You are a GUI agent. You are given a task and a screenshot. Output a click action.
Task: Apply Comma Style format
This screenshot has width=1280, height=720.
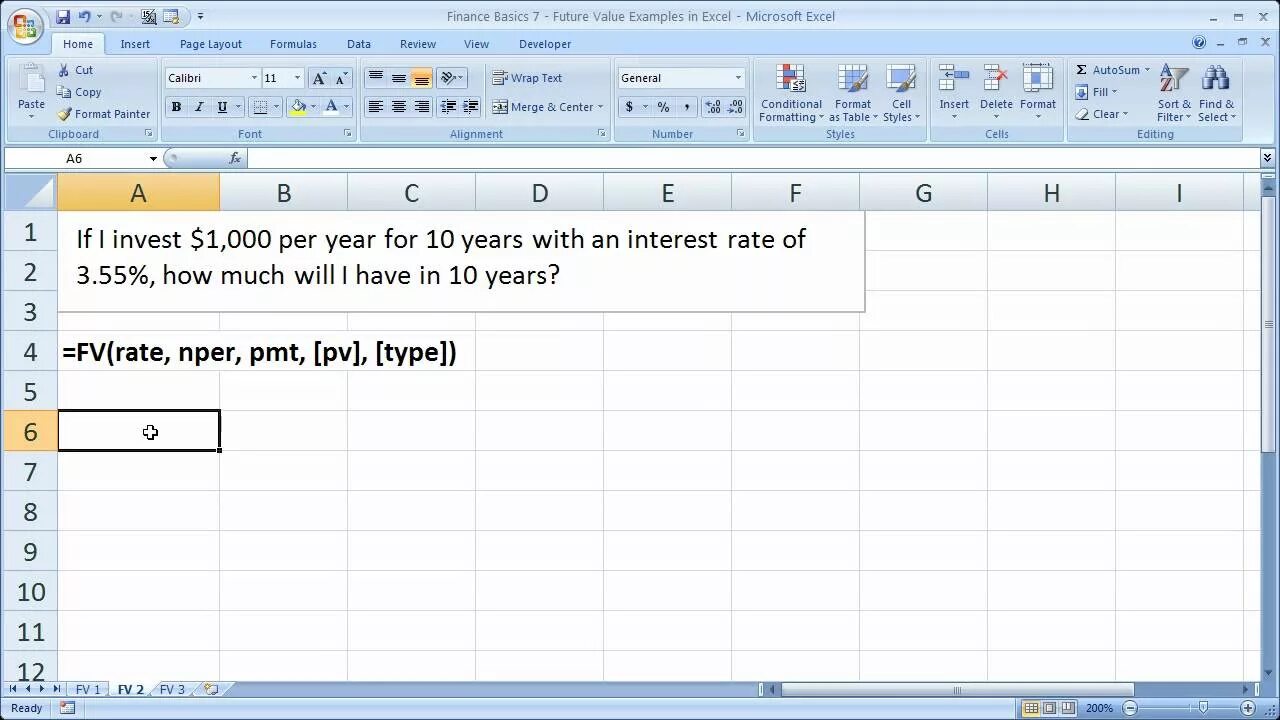point(687,107)
